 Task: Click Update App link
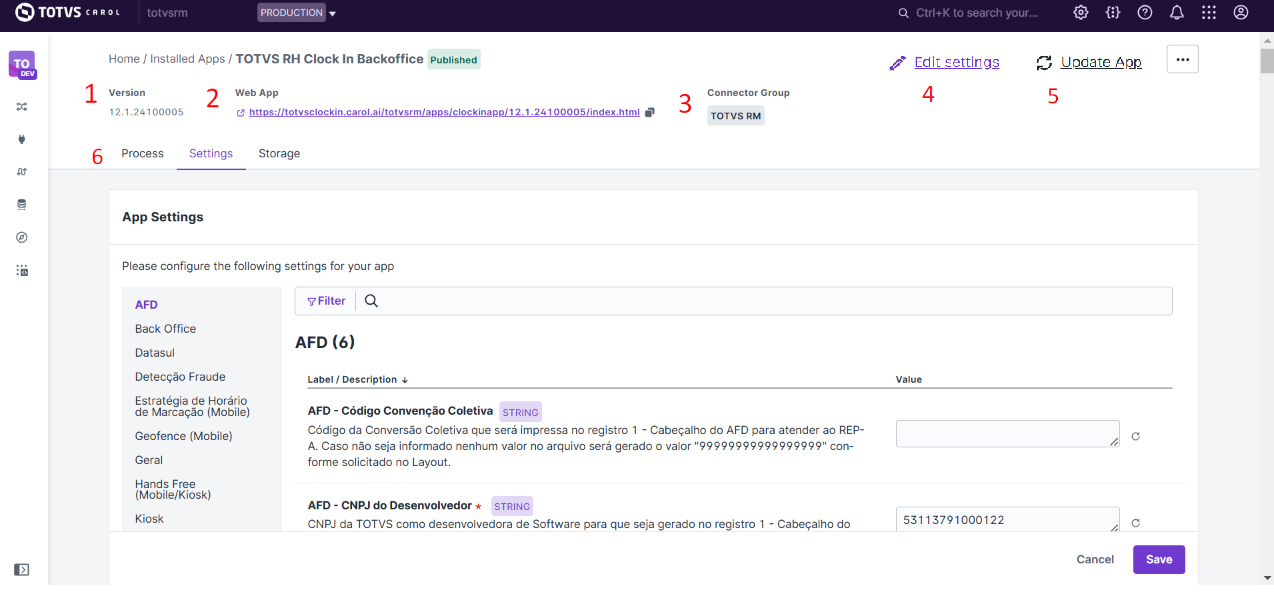(x=1101, y=62)
